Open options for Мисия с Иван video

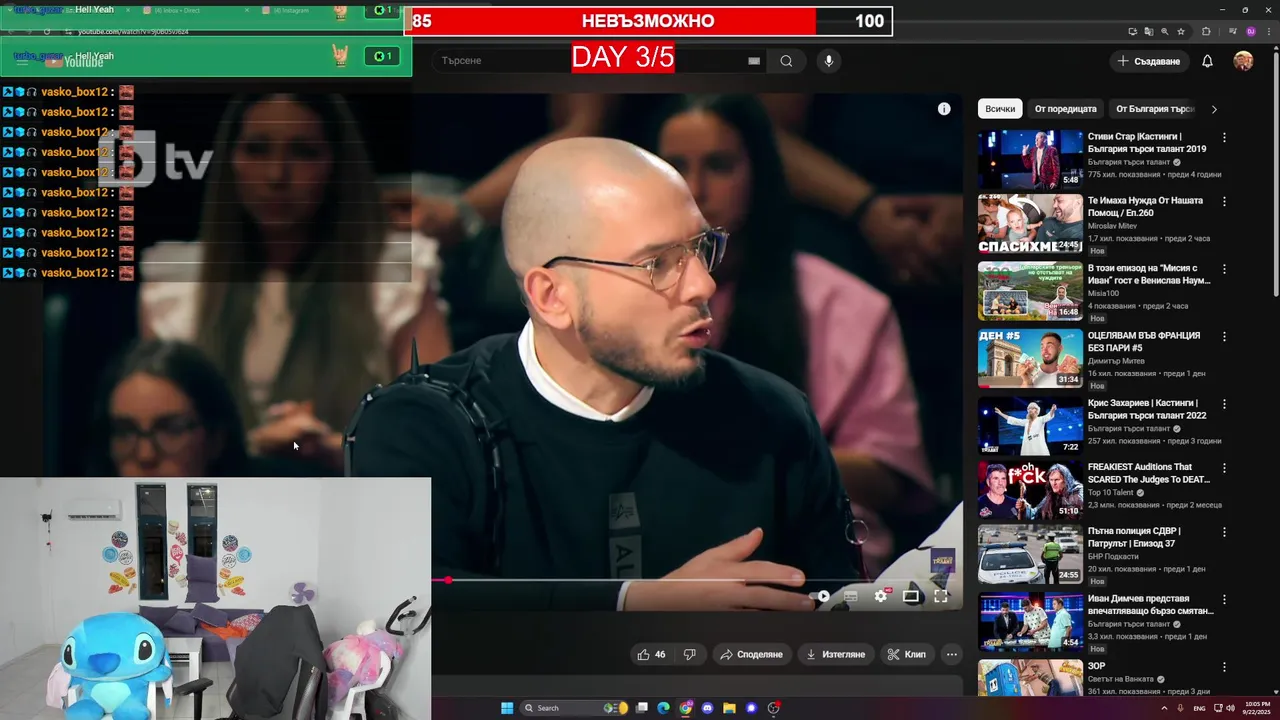pyautogui.click(x=1224, y=270)
